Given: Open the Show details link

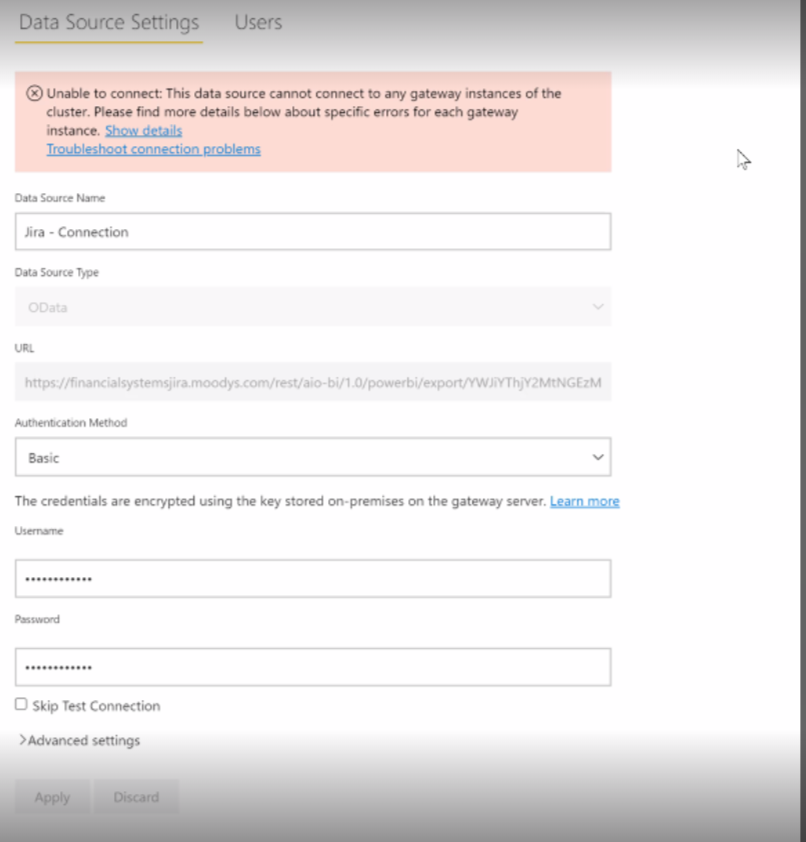Looking at the screenshot, I should (x=143, y=130).
